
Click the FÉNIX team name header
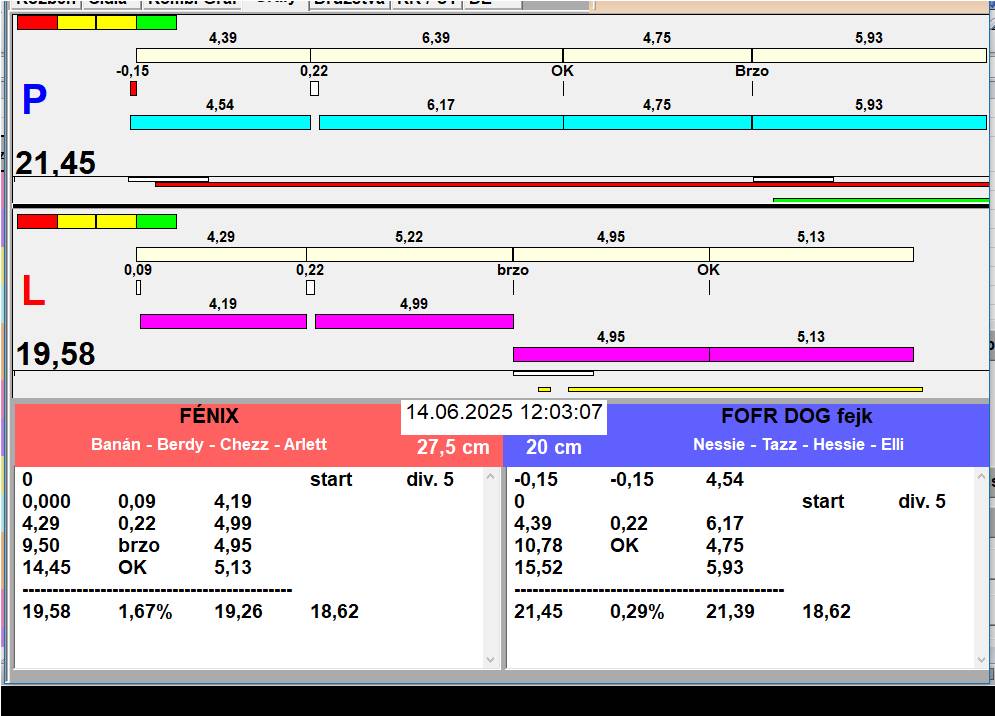[209, 417]
